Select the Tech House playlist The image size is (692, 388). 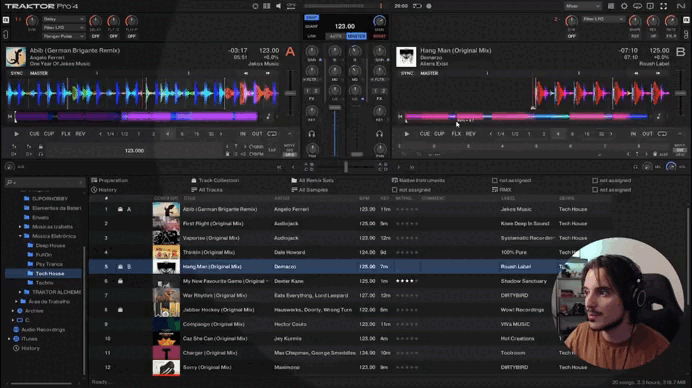[49, 274]
